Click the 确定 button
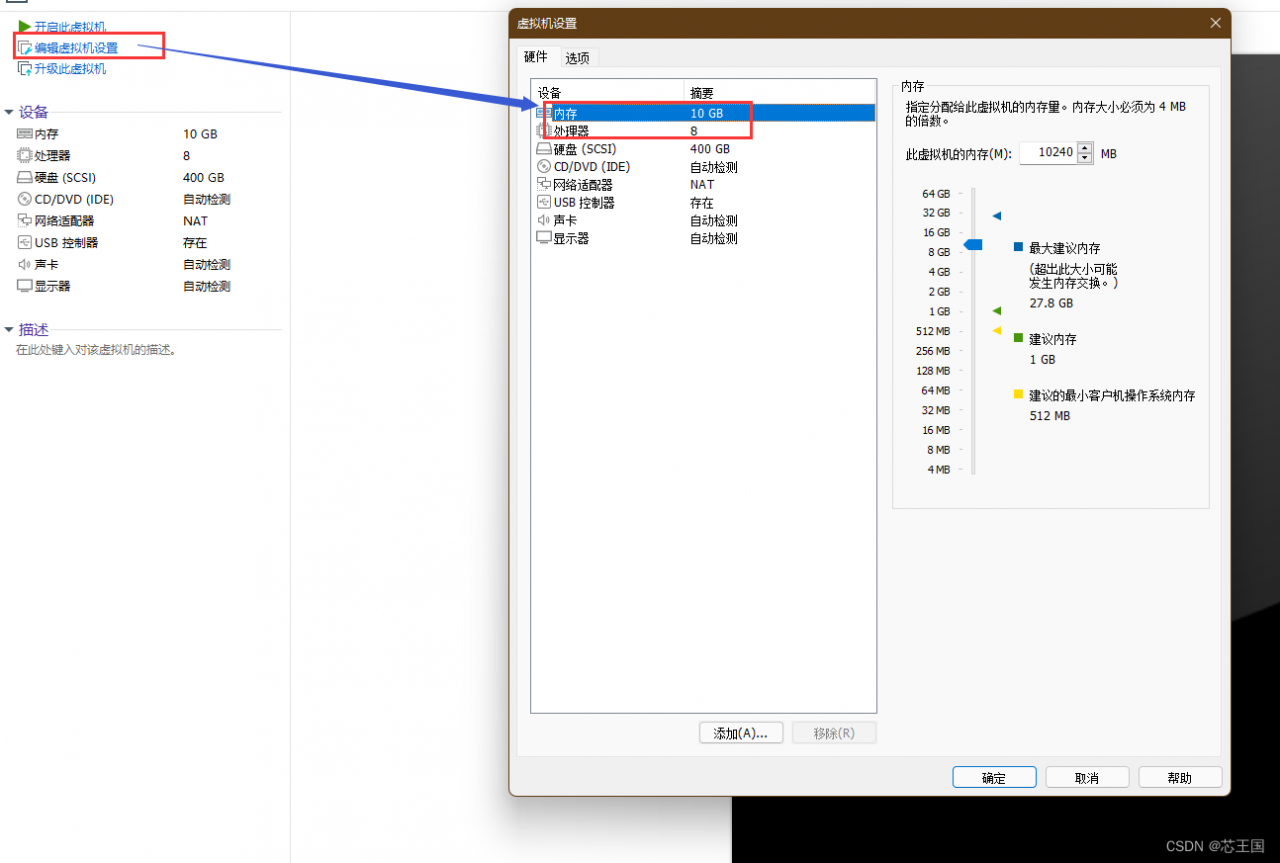 point(994,778)
